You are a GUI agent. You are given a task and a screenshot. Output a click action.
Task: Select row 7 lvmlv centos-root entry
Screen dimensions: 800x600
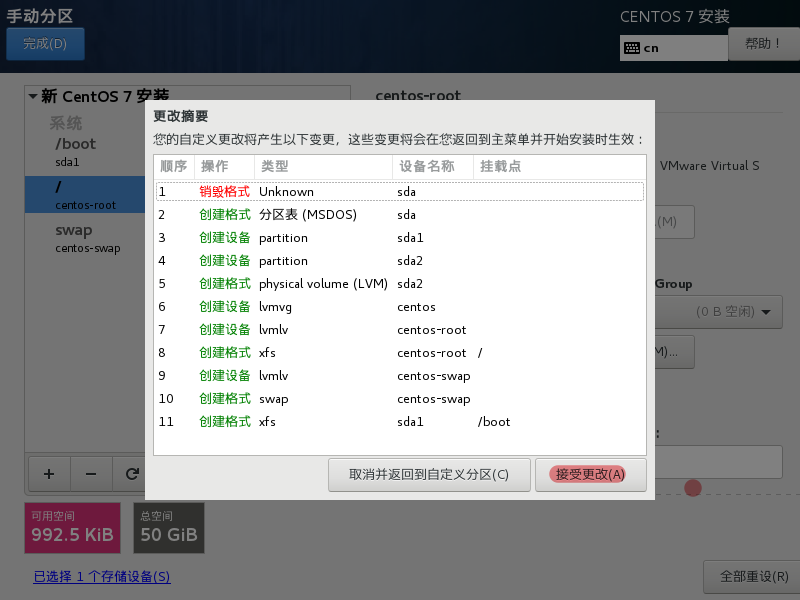(399, 330)
